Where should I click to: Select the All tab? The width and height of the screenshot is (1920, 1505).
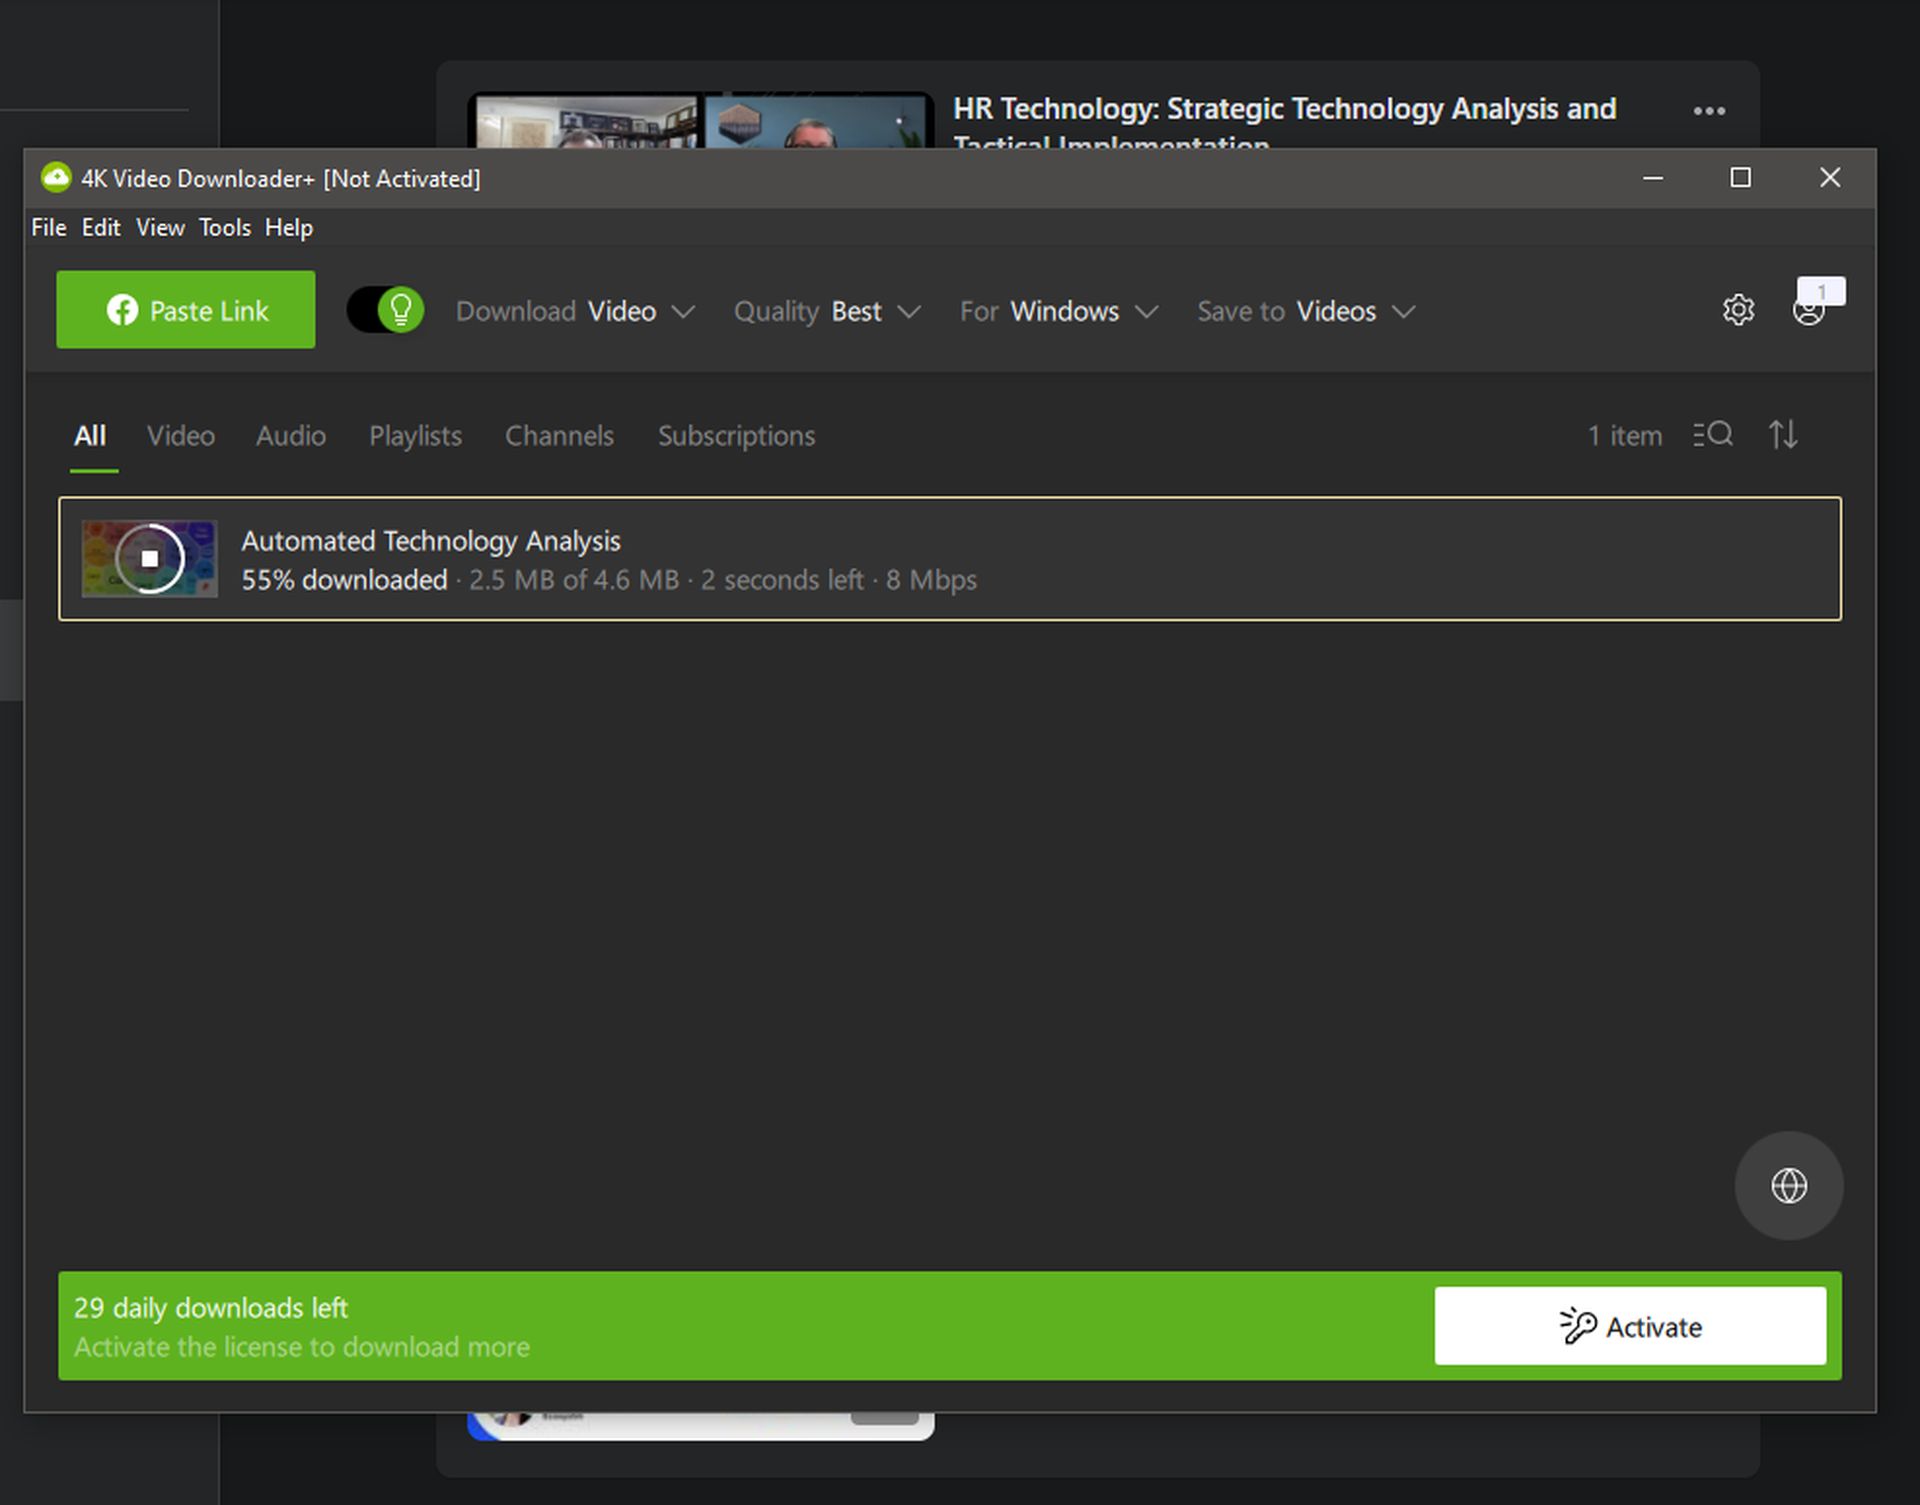87,436
